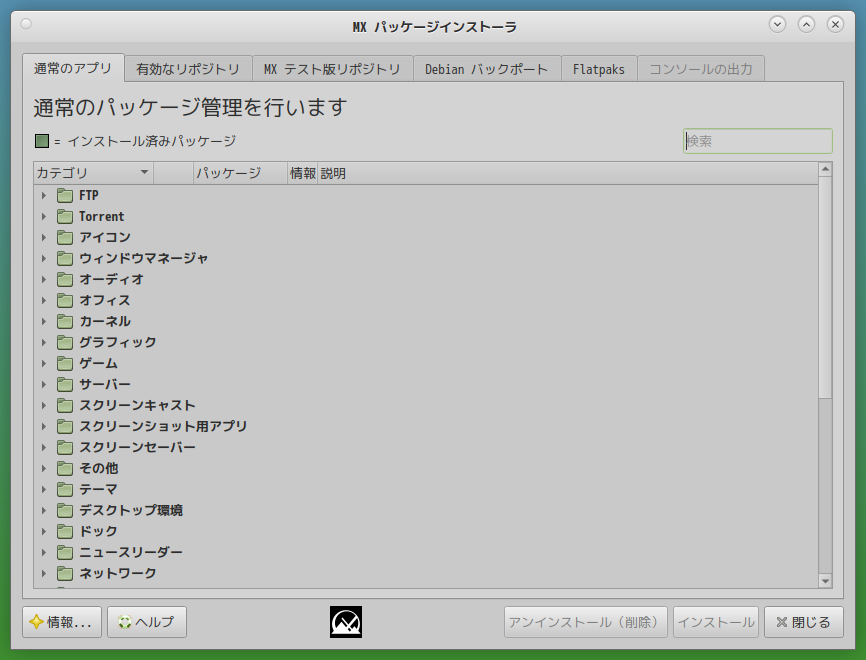
Task: Click the ウィンドウマネージャ folder icon
Action: [65, 258]
